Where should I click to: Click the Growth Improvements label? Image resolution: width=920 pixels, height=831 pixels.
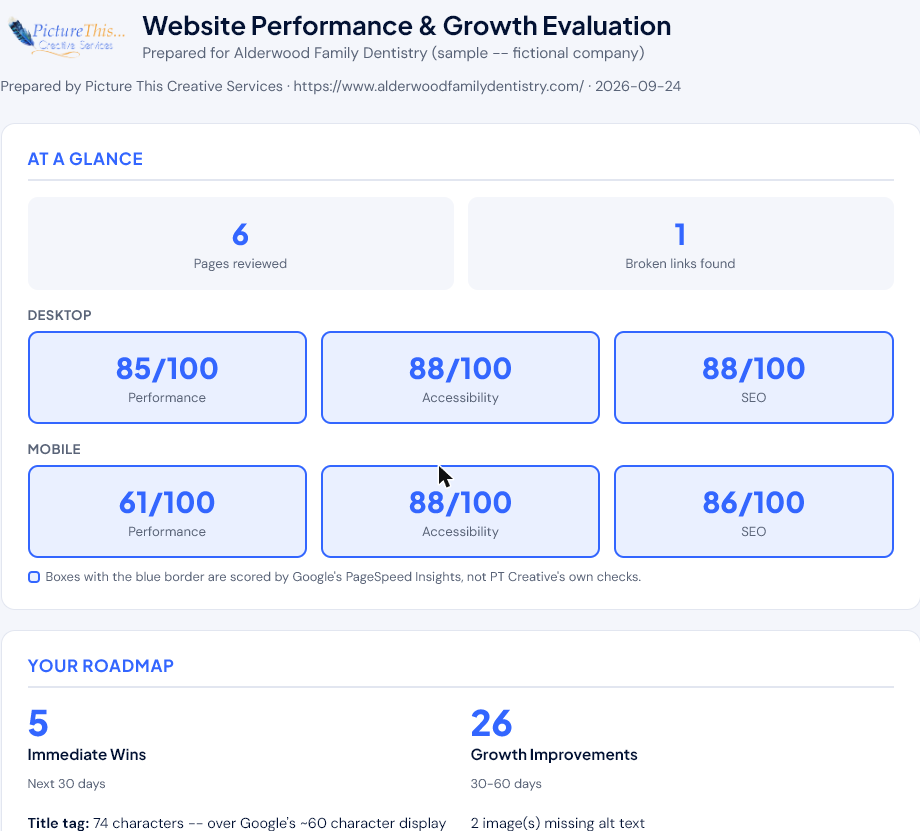(554, 755)
